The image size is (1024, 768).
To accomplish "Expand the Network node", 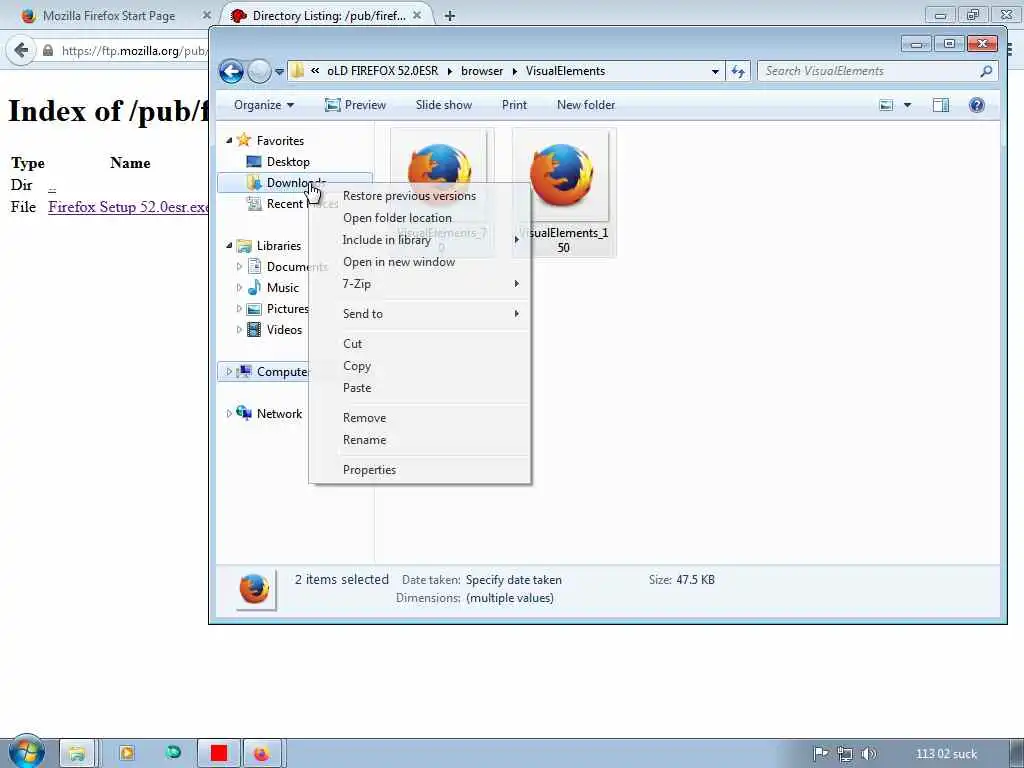I will coord(229,413).
